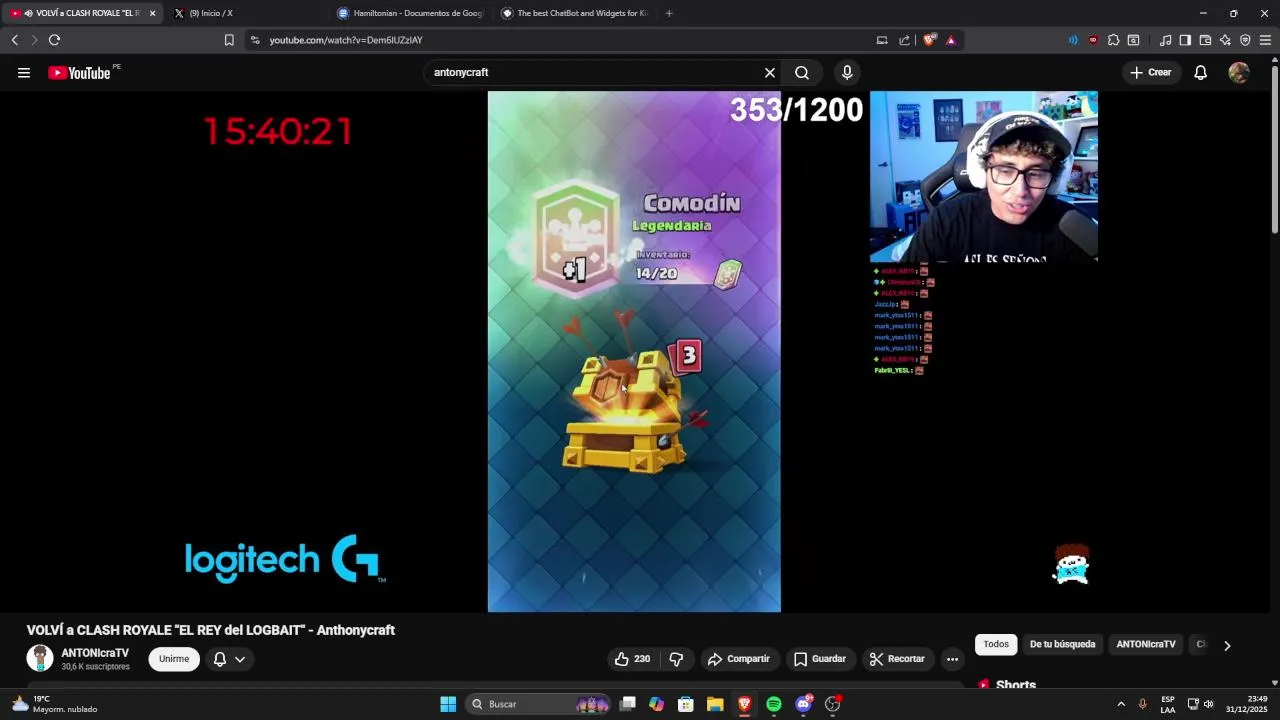Open the YouTube guide hamburger menu
Image resolution: width=1280 pixels, height=720 pixels.
point(24,72)
